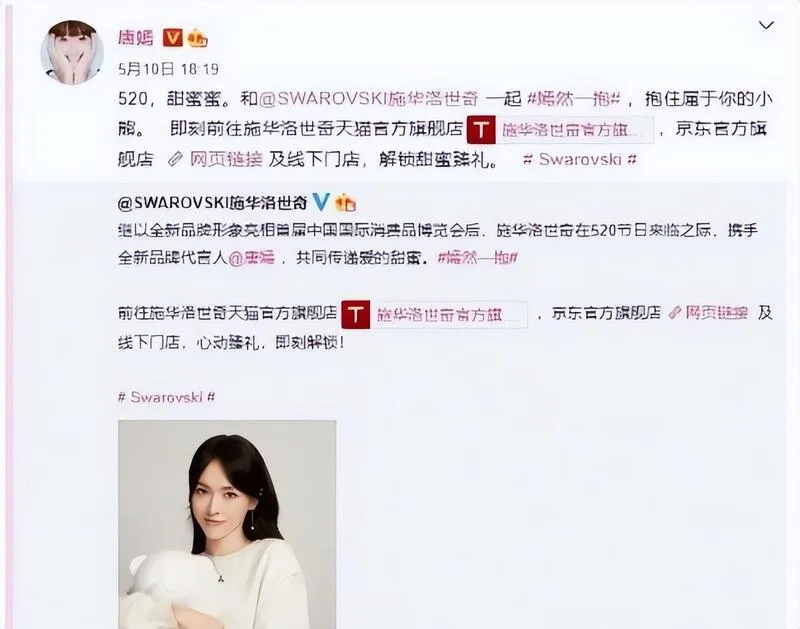Open the # Swarovski # tag after 解锁甜蜜臻礼

(580, 159)
